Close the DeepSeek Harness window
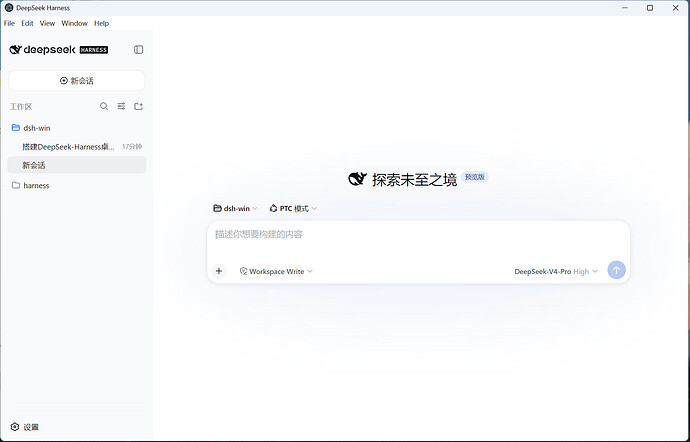This screenshot has height=442, width=690. tap(675, 8)
